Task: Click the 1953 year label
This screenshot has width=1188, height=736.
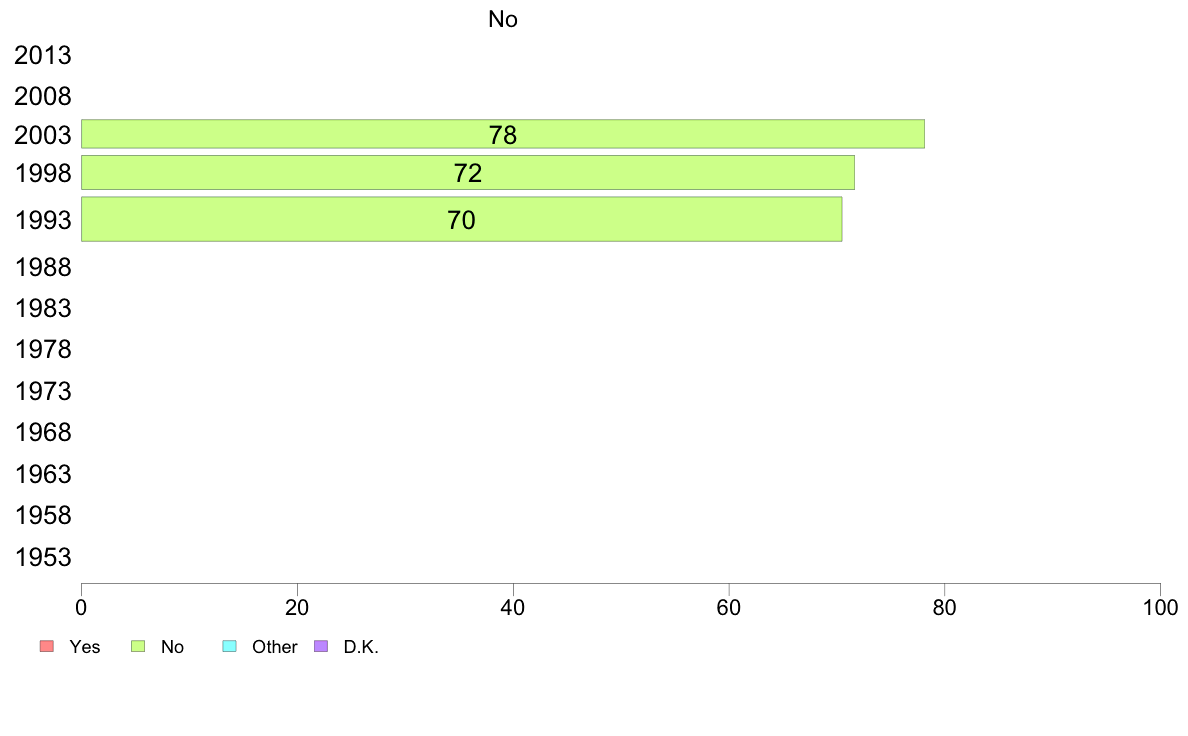Action: [x=43, y=557]
